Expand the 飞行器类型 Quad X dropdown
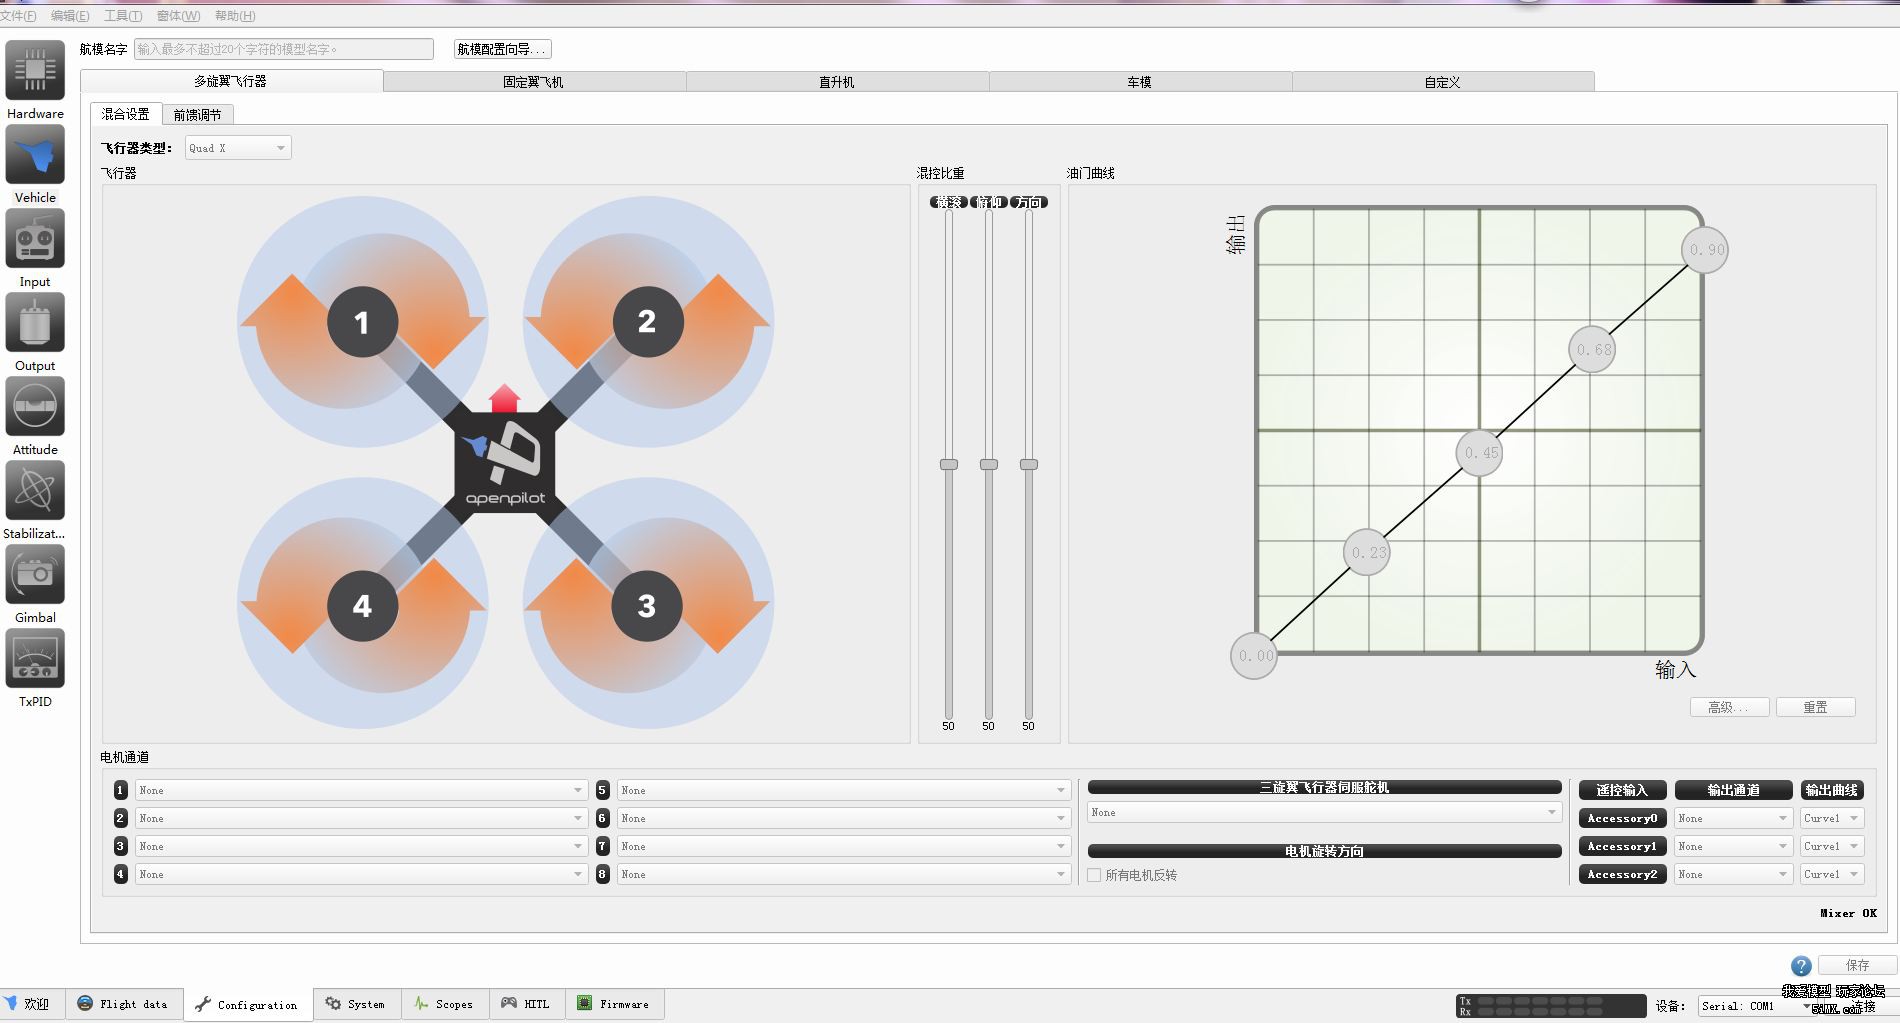 (238, 148)
